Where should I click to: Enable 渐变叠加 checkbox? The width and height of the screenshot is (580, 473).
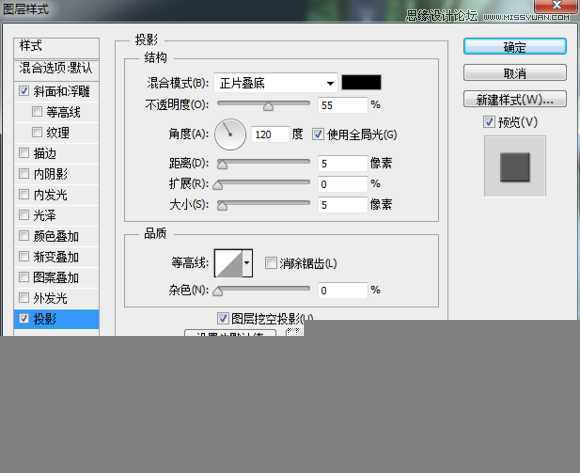(x=24, y=256)
